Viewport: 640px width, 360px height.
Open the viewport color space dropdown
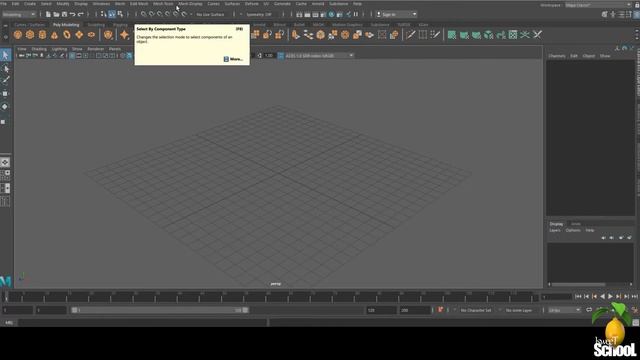click(319, 56)
